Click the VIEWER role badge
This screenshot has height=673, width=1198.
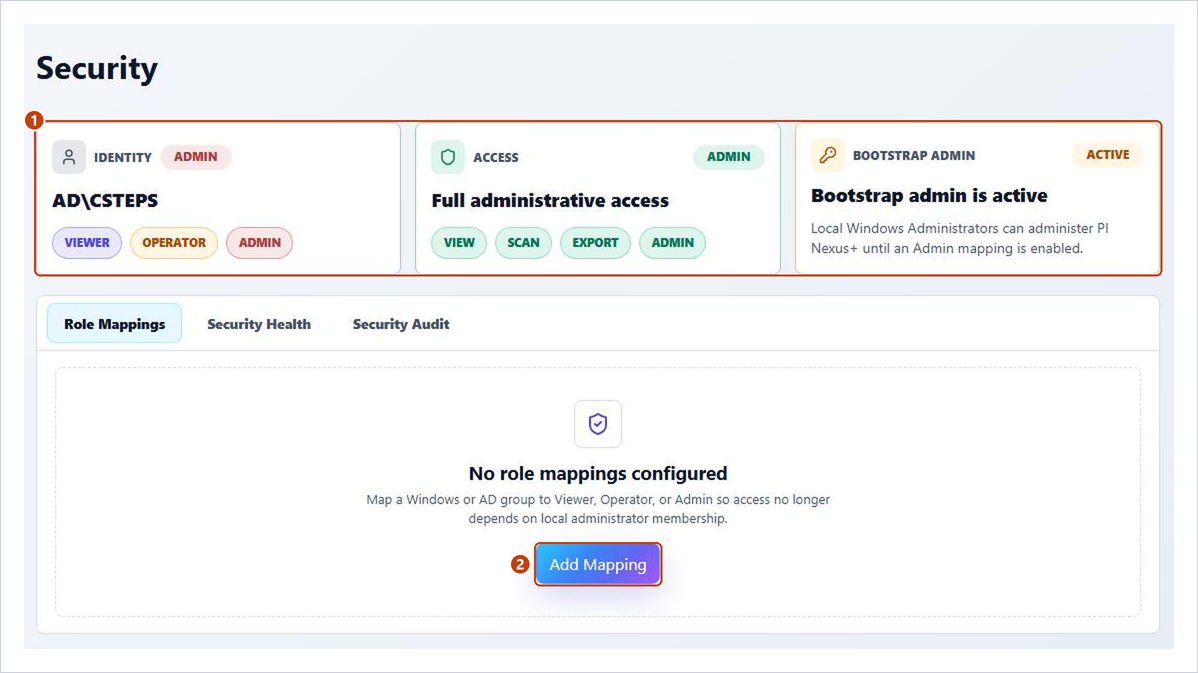coord(87,243)
